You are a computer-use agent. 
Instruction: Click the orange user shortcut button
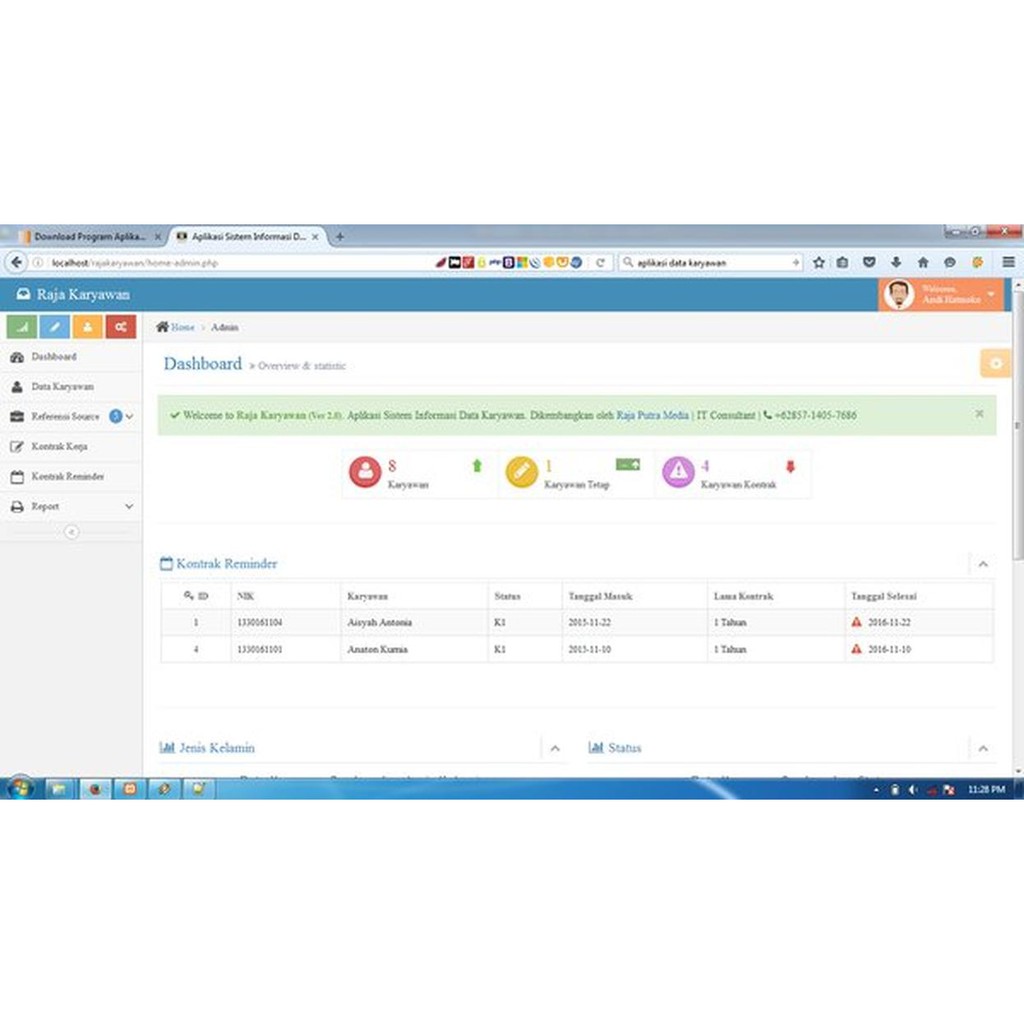(87, 327)
